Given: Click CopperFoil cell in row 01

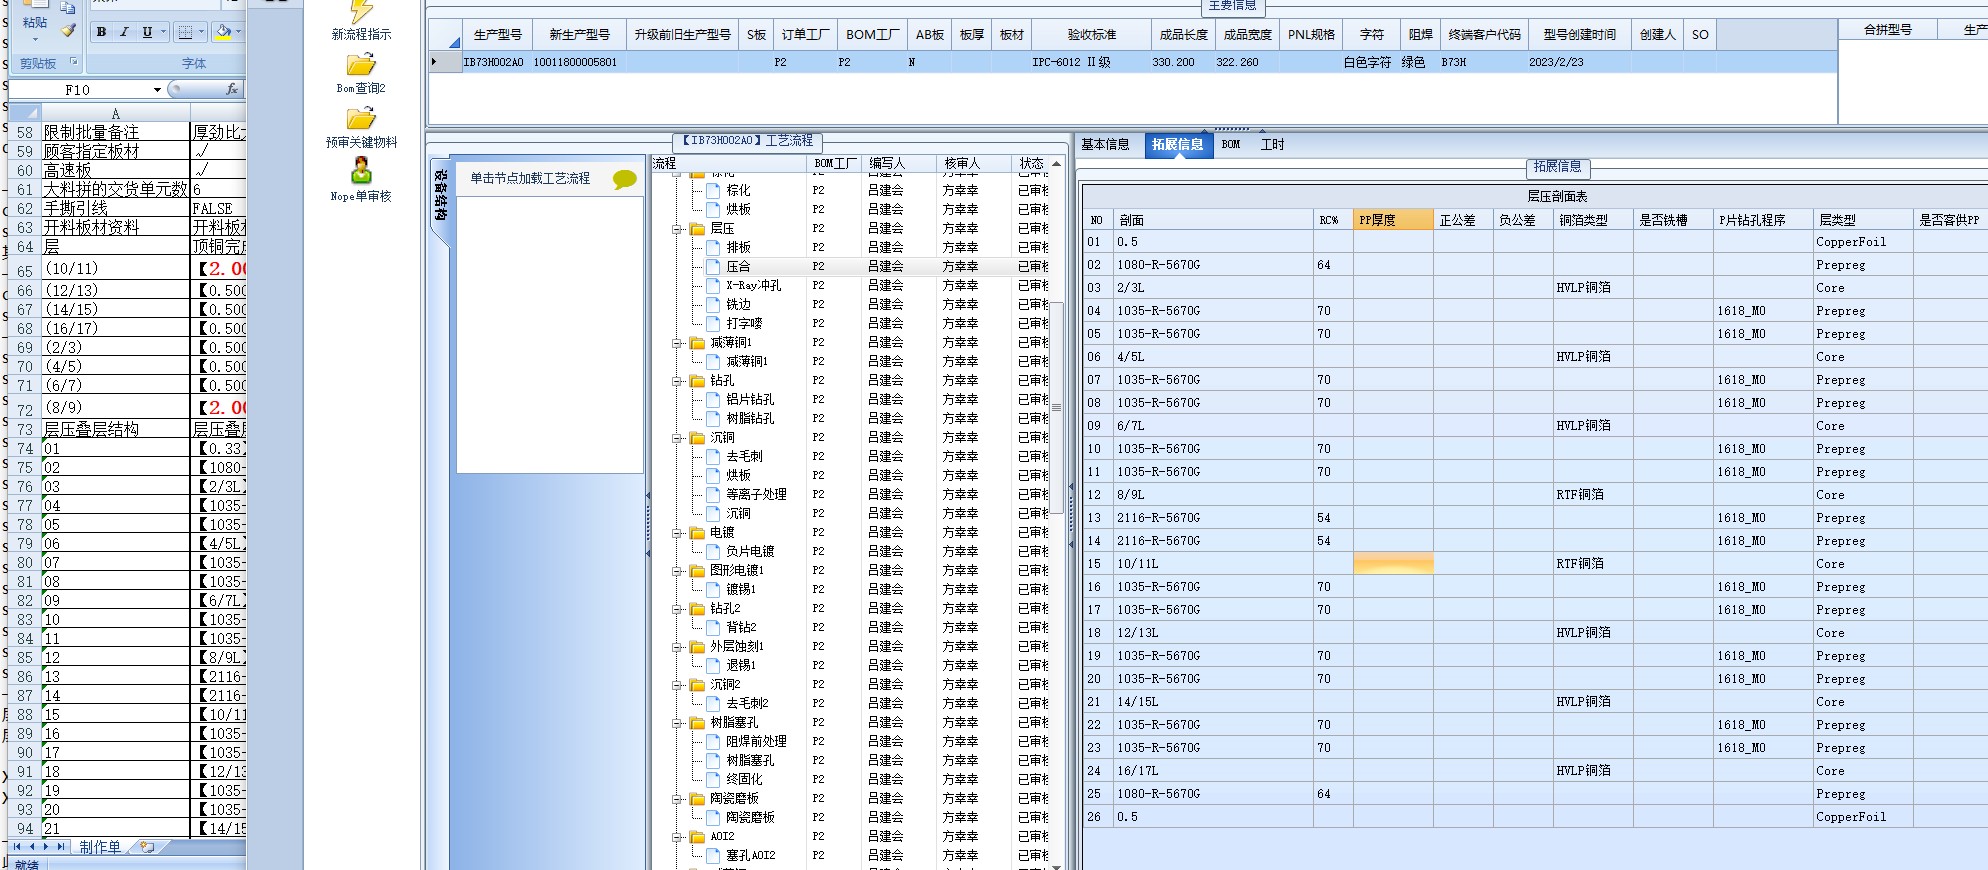Looking at the screenshot, I should click(x=1863, y=242).
